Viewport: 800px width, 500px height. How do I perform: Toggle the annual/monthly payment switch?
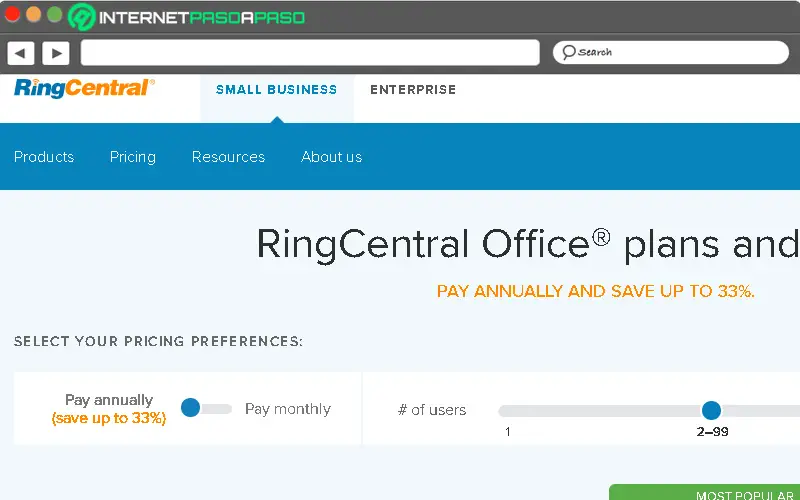[205, 408]
